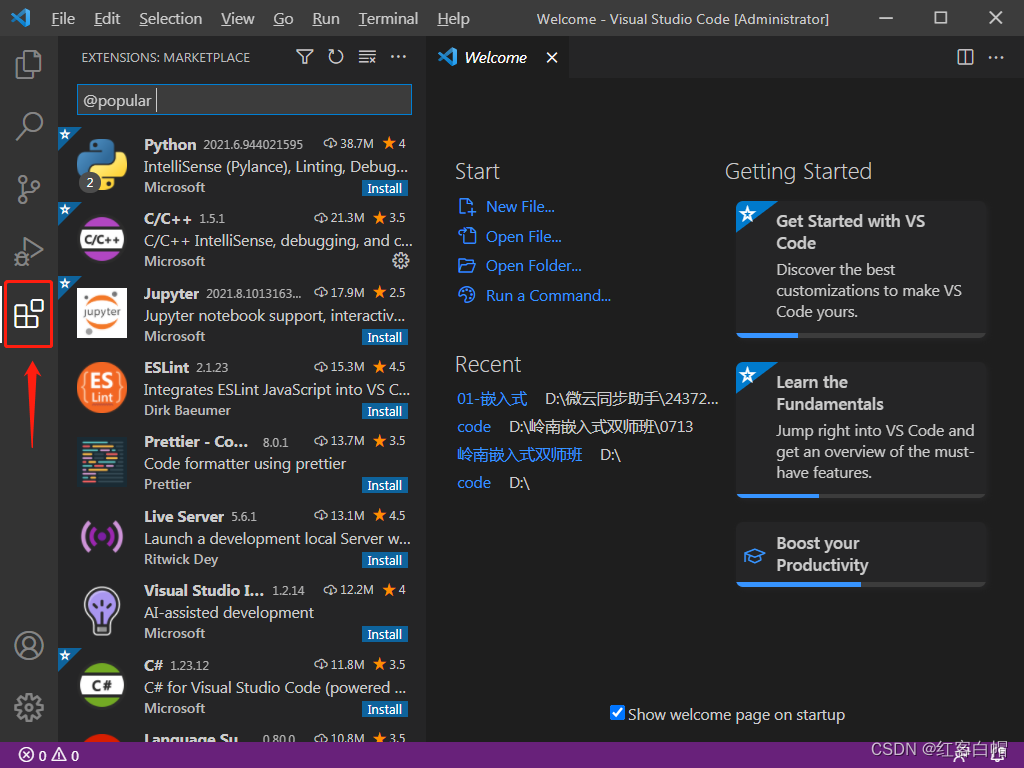Open errors and warnings status indicator

tap(49, 756)
